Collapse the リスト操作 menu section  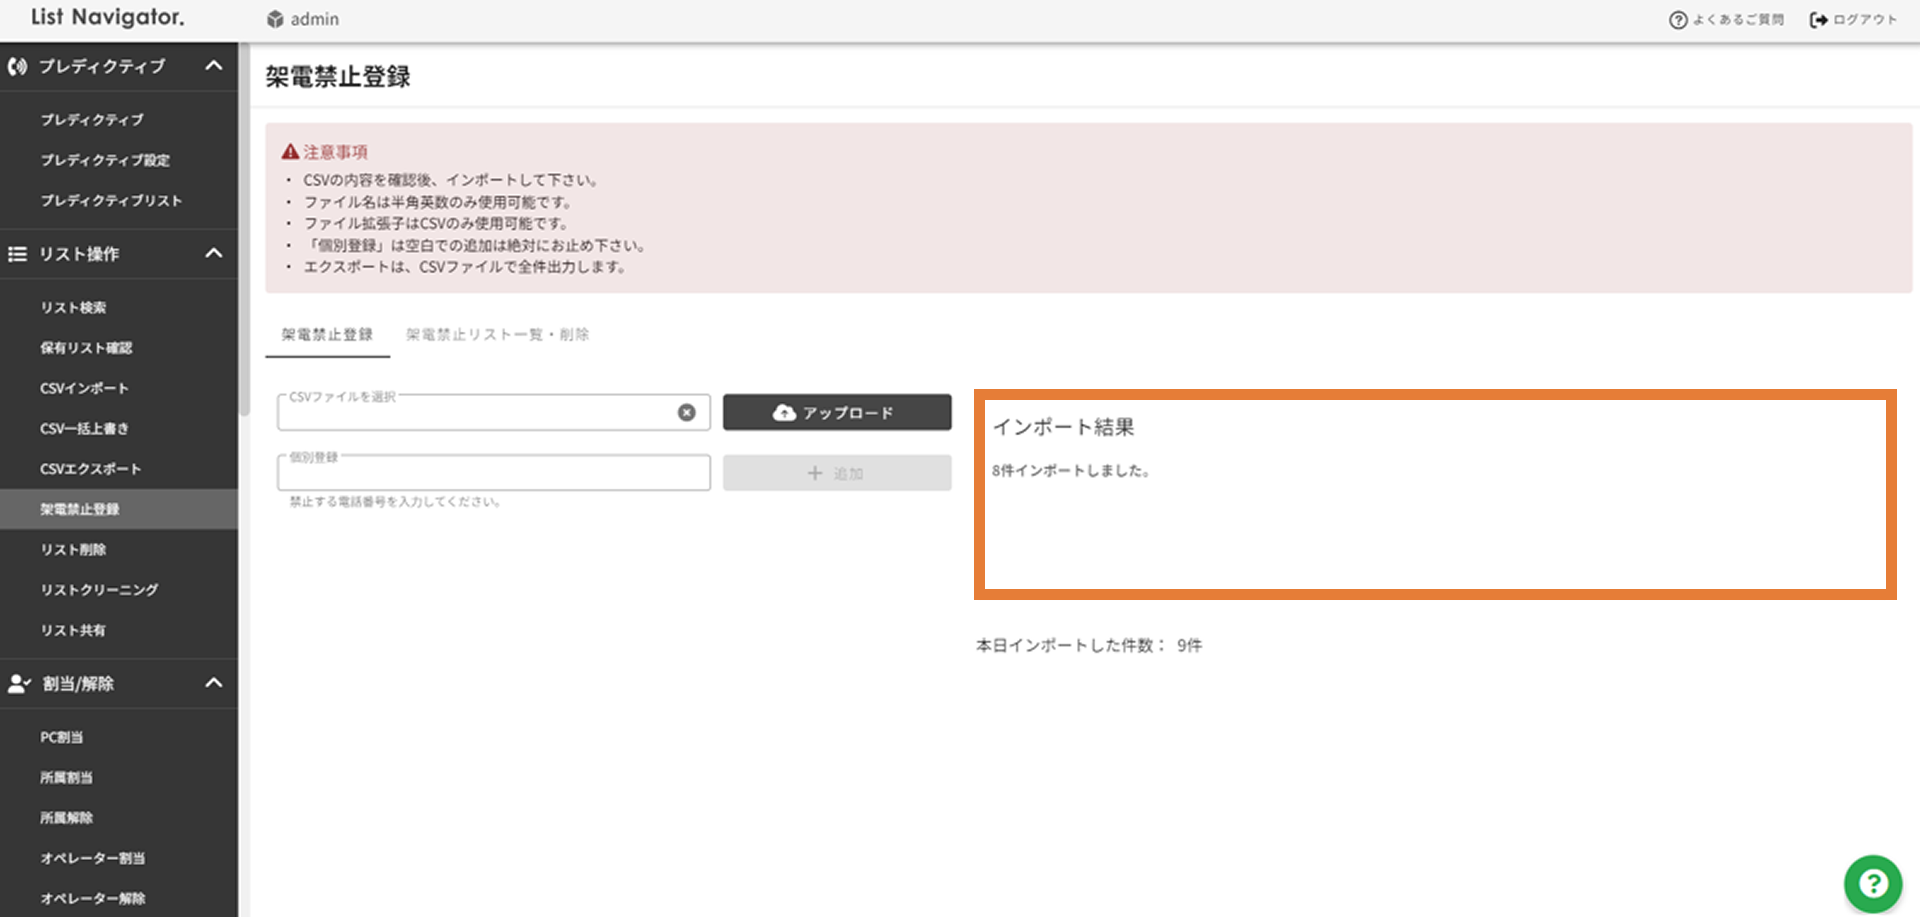tap(213, 253)
